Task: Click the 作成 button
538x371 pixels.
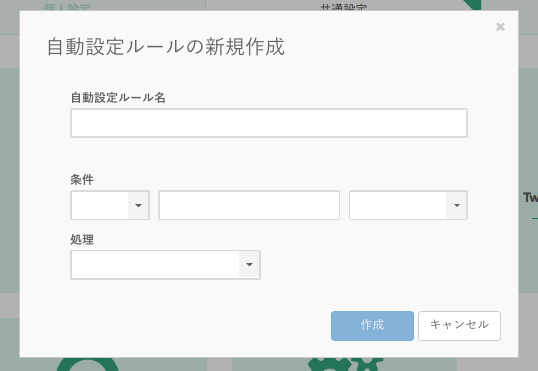Action: (x=372, y=326)
